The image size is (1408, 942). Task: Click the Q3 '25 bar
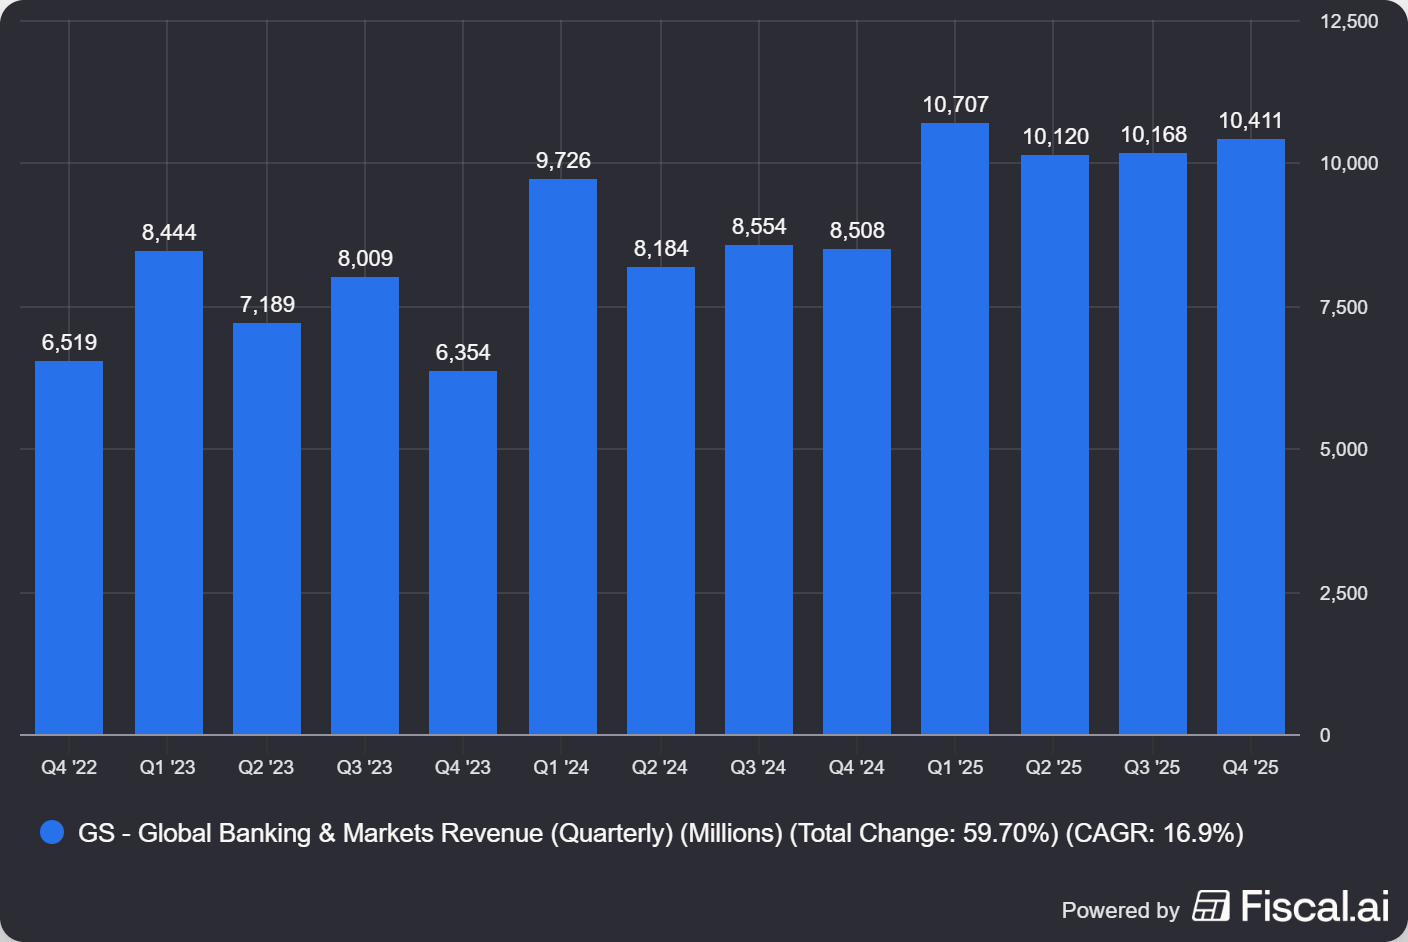pos(1153,444)
